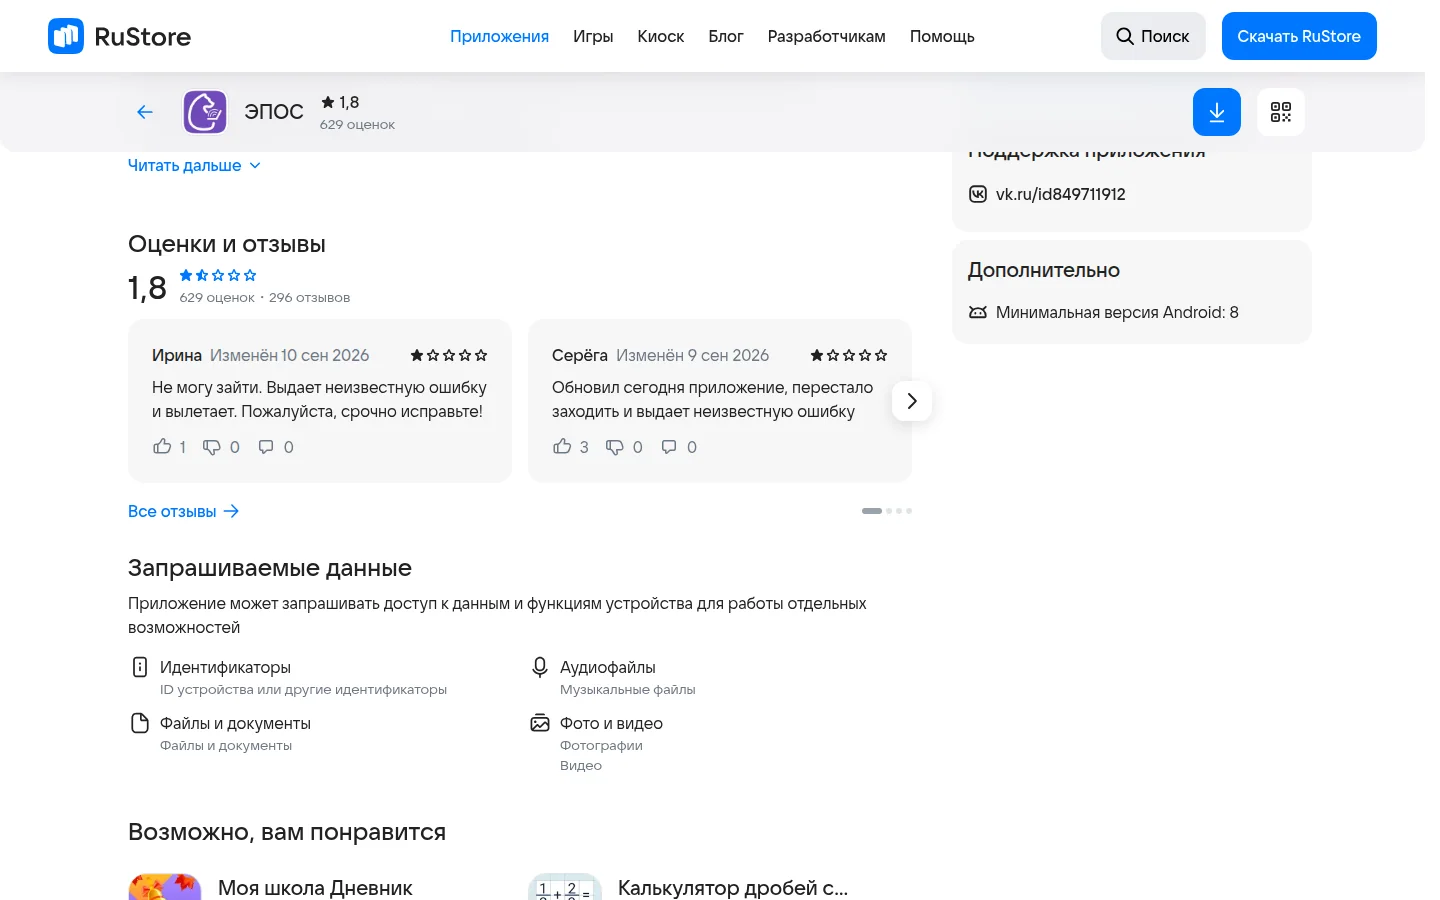Open the Моя школа Дневник app thumbnail
This screenshot has height=900, width=1440.
[x=165, y=886]
